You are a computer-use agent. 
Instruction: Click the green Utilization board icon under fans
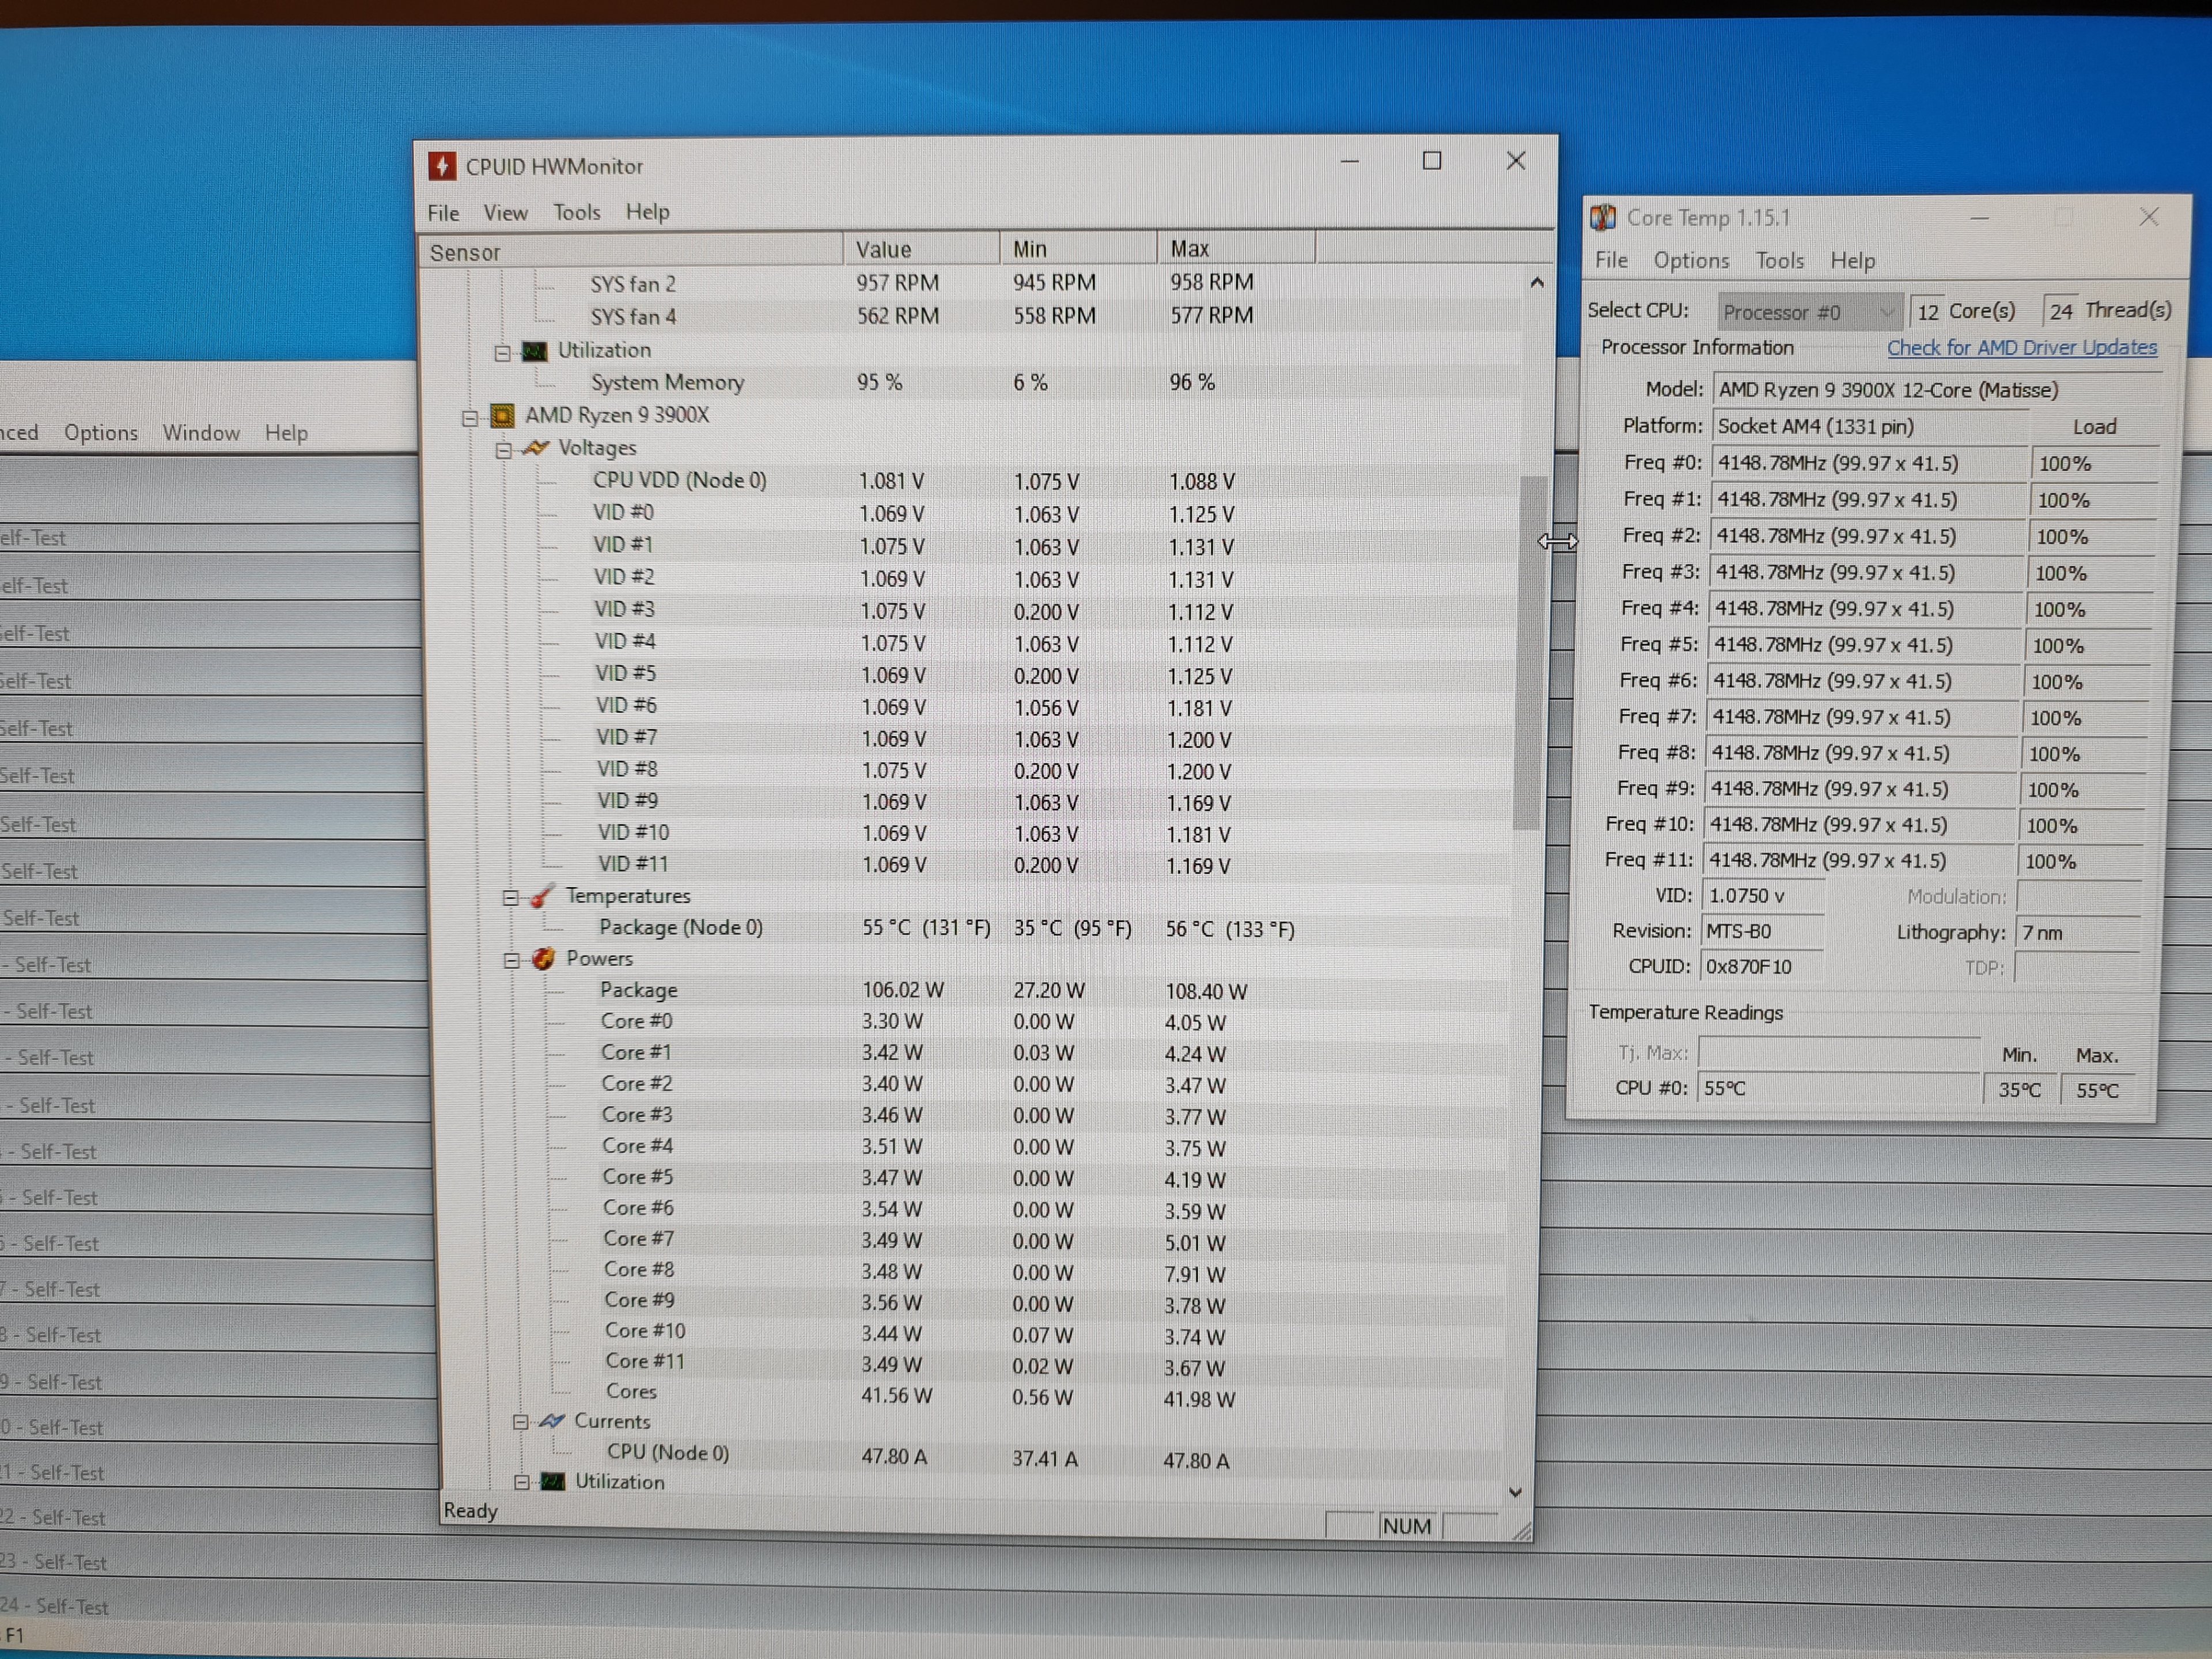click(x=535, y=351)
